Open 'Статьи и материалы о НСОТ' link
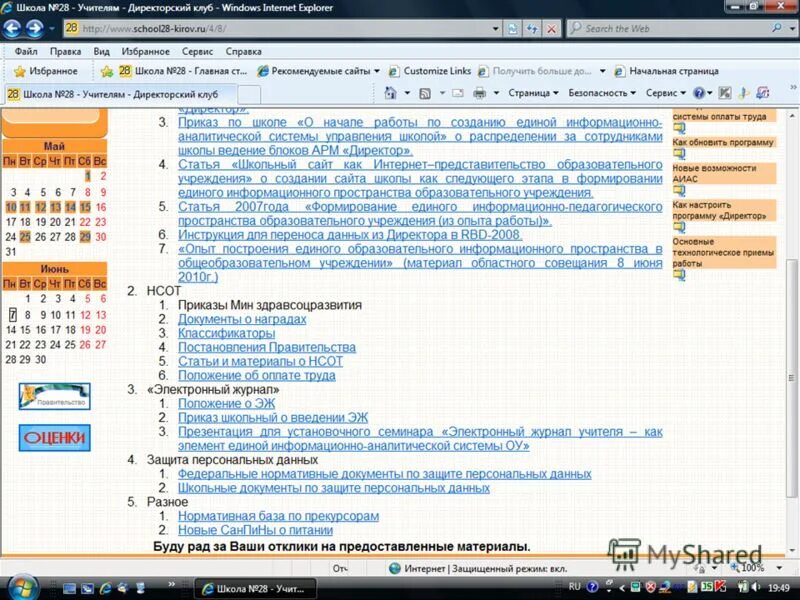Screen dimensions: 800x600 pyautogui.click(x=260, y=361)
